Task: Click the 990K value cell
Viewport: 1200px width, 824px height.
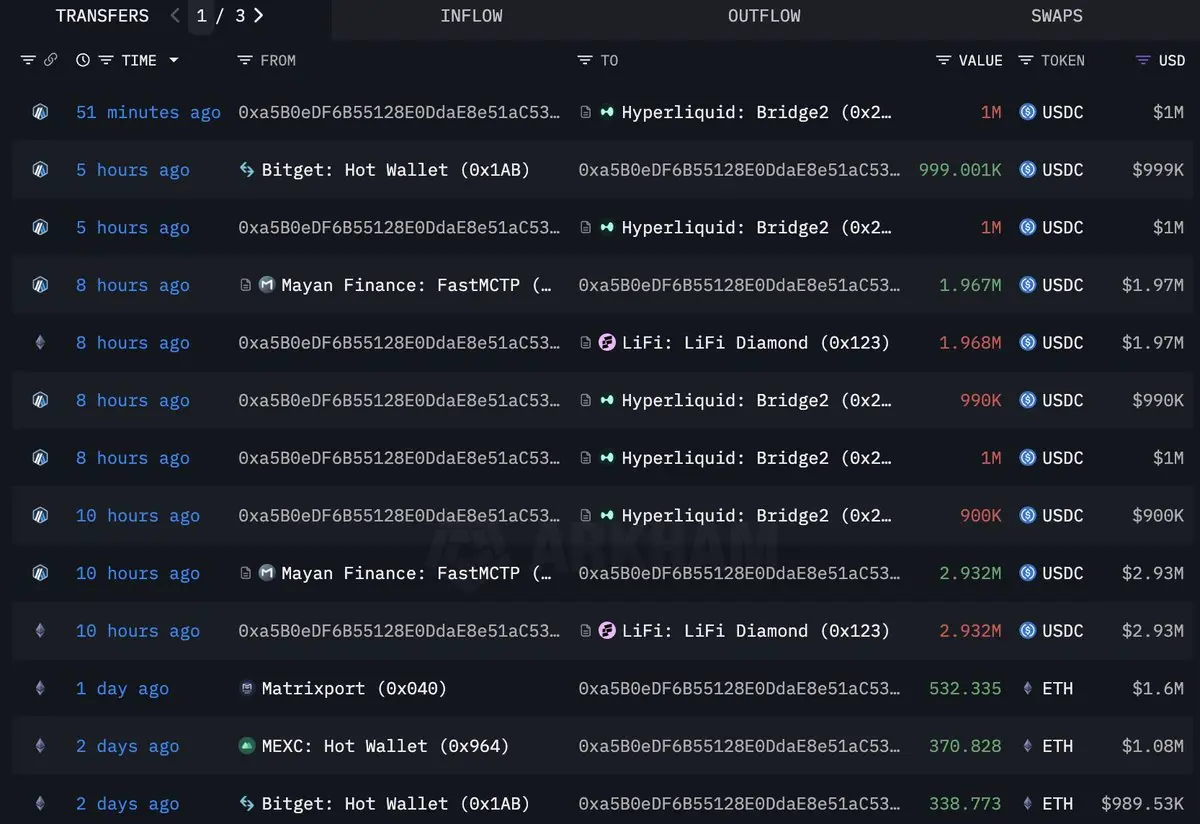Action: click(980, 400)
